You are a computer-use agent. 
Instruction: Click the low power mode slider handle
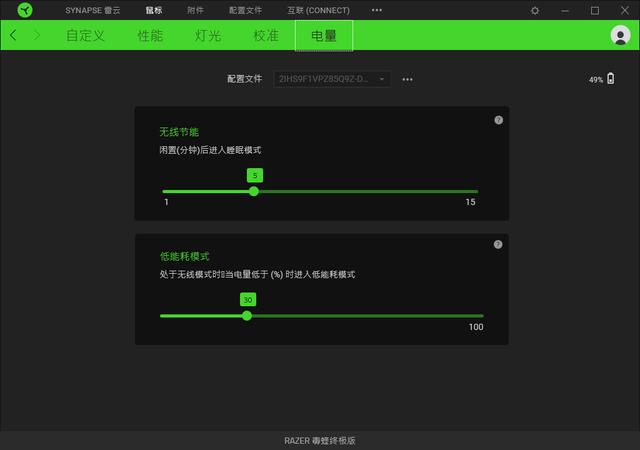click(247, 316)
